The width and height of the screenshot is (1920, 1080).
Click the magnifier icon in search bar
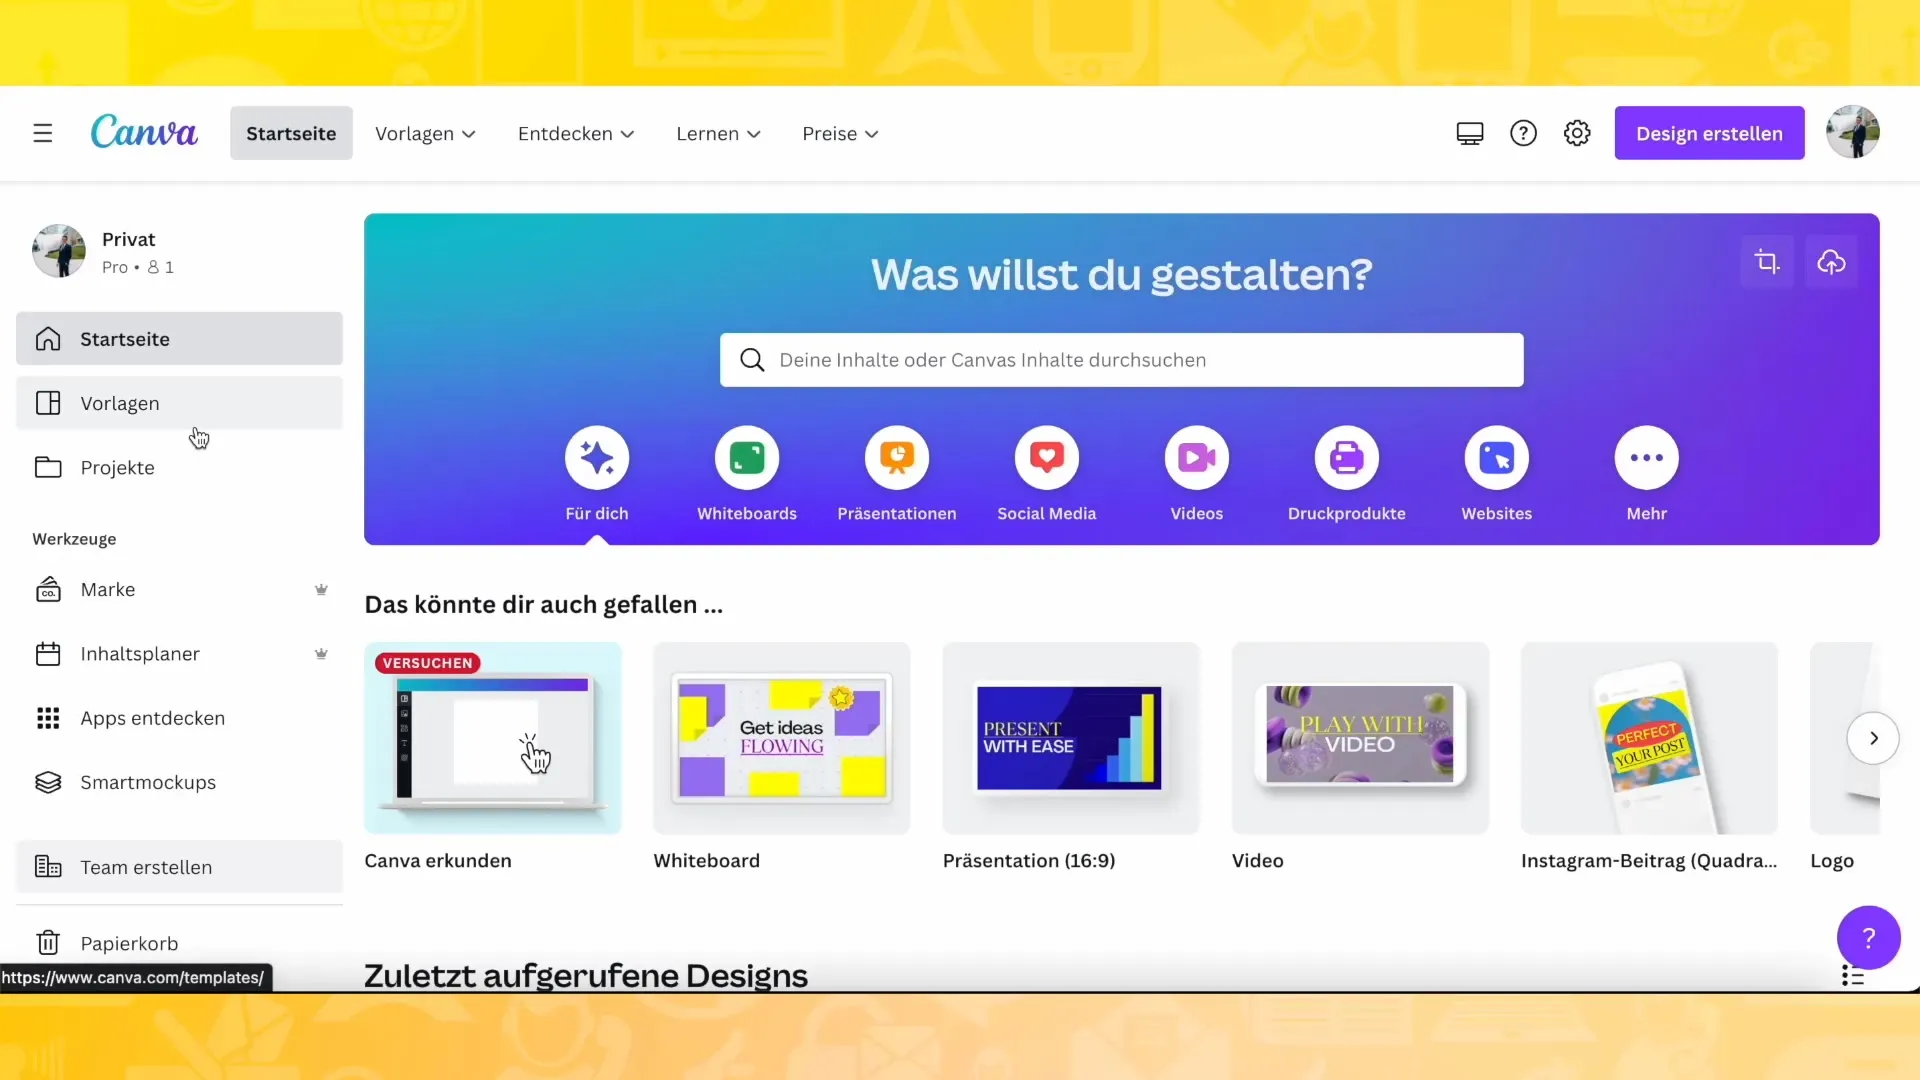coord(752,360)
